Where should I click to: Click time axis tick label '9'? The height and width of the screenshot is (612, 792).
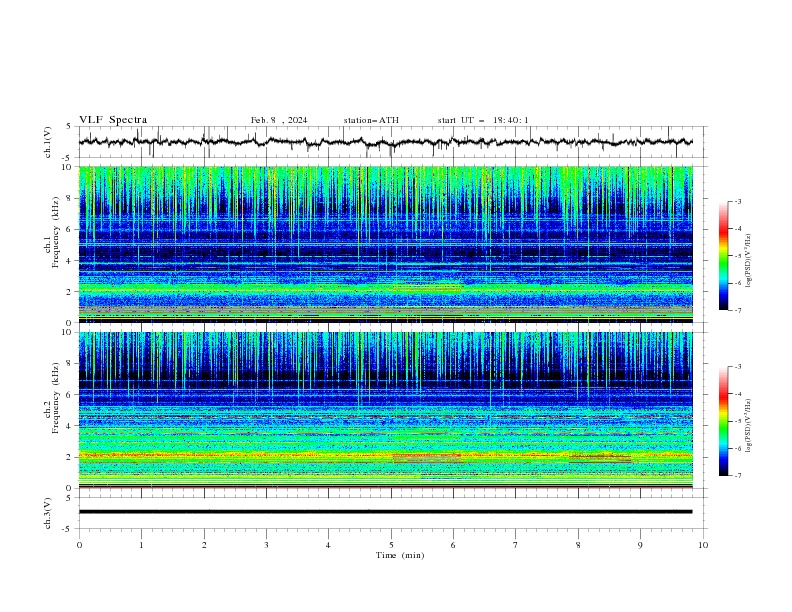pyautogui.click(x=640, y=545)
